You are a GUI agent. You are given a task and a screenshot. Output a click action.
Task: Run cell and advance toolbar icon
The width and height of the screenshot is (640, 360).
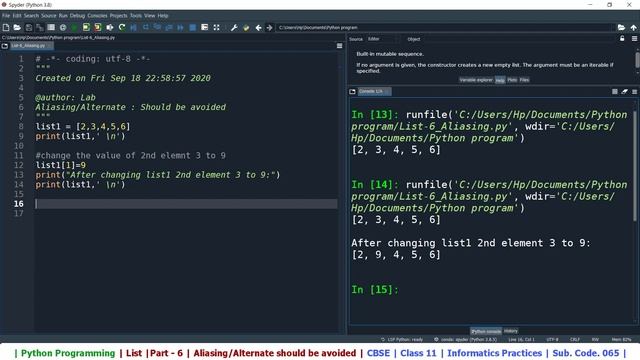pyautogui.click(x=98, y=27)
